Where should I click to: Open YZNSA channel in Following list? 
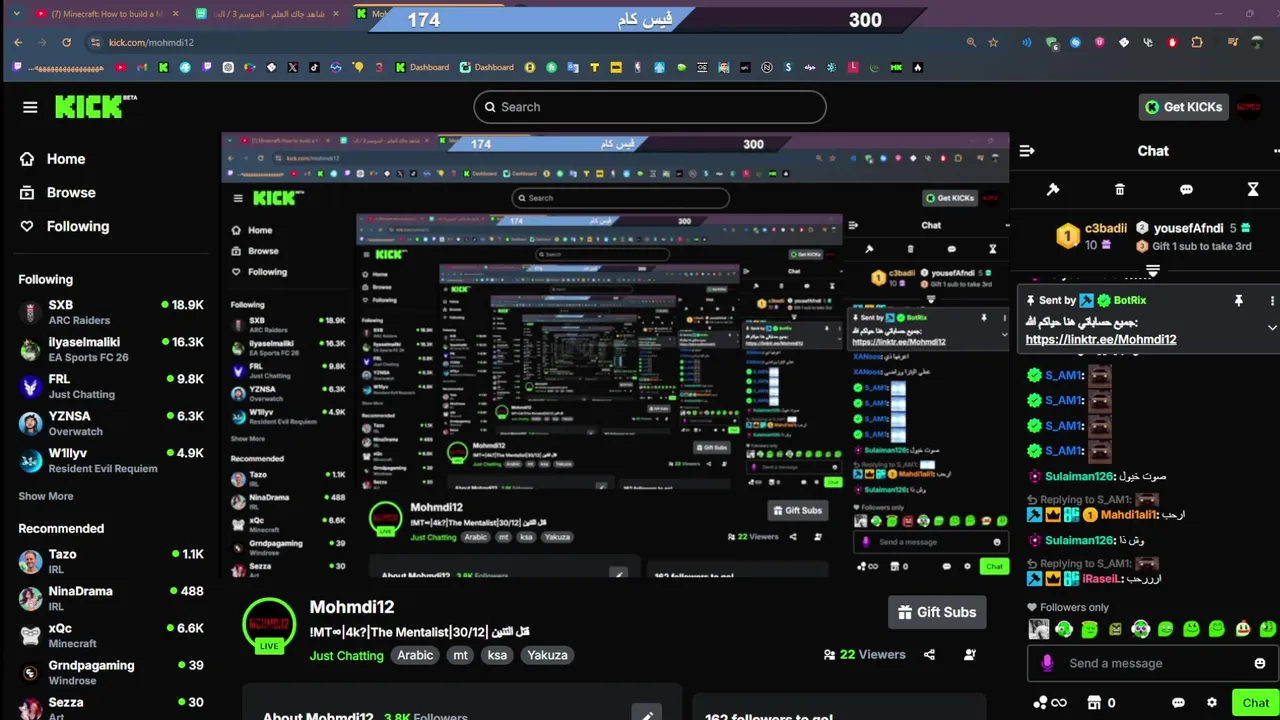pyautogui.click(x=110, y=423)
